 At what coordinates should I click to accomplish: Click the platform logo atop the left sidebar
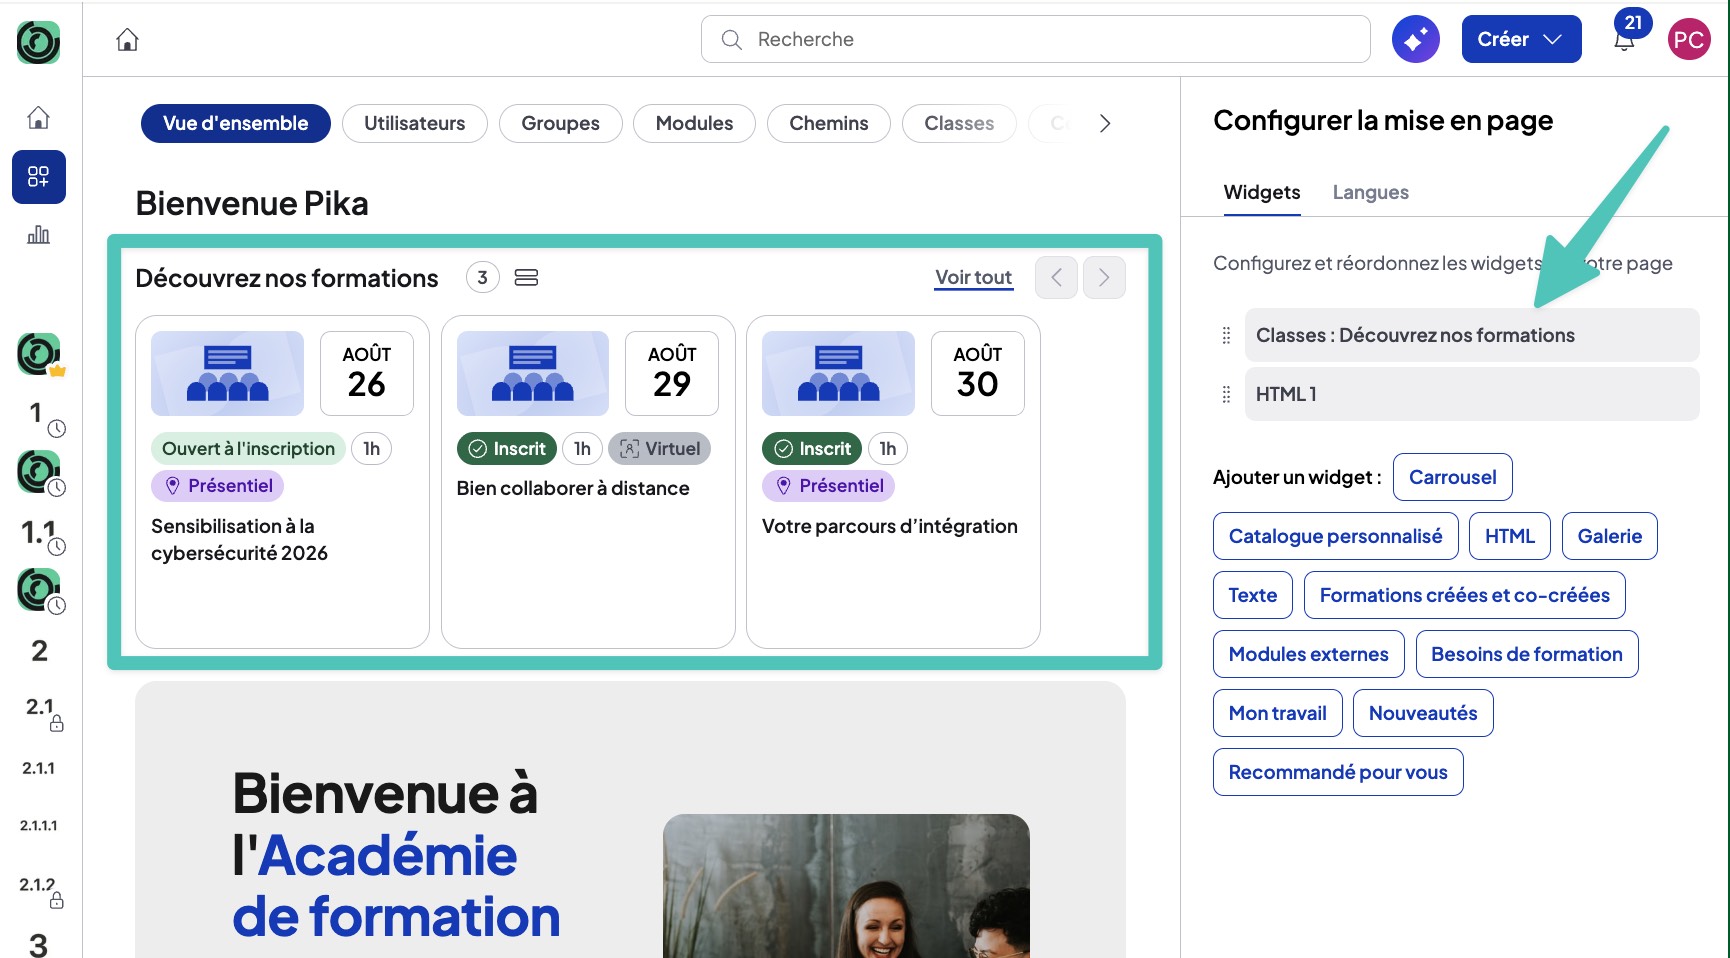[39, 42]
